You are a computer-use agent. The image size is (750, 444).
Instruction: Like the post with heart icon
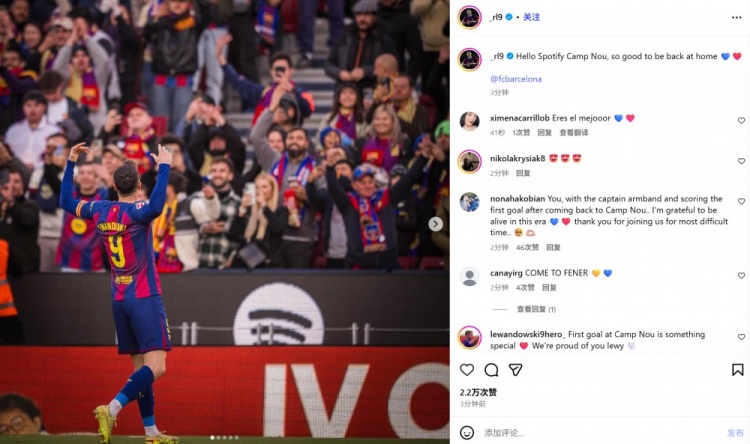pyautogui.click(x=467, y=369)
